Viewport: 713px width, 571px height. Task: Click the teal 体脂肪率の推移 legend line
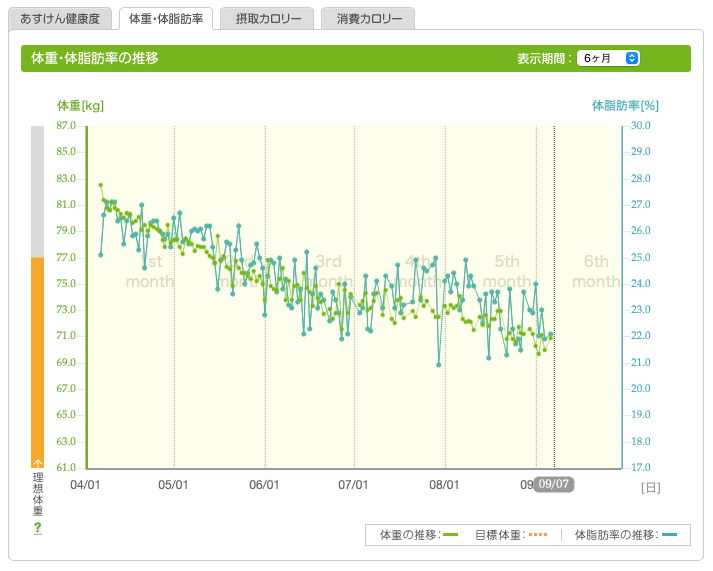pyautogui.click(x=669, y=536)
